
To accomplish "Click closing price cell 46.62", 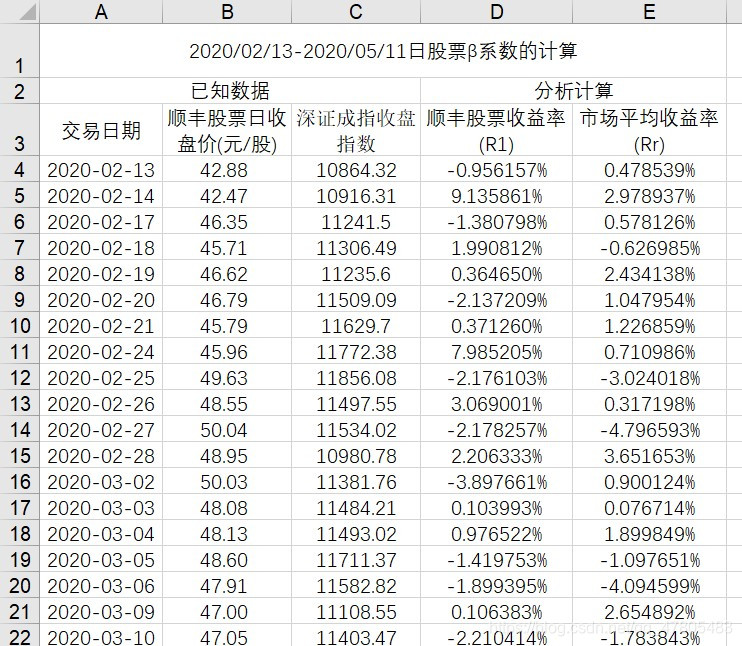I will [x=227, y=273].
